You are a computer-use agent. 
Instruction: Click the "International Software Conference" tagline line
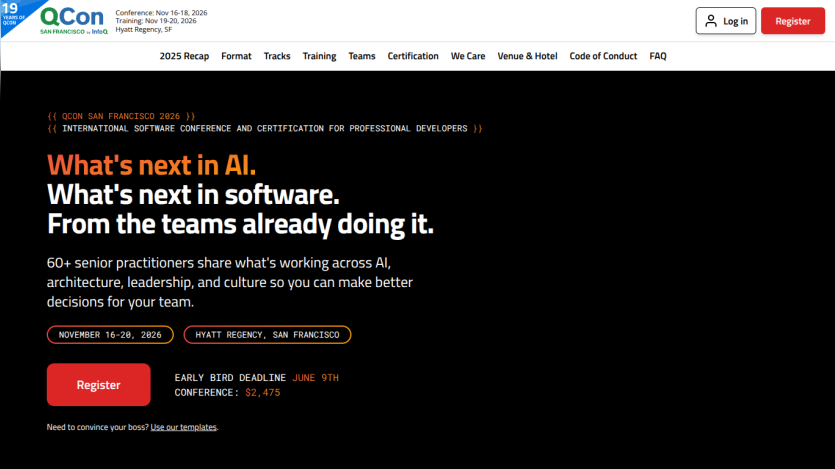coord(265,128)
